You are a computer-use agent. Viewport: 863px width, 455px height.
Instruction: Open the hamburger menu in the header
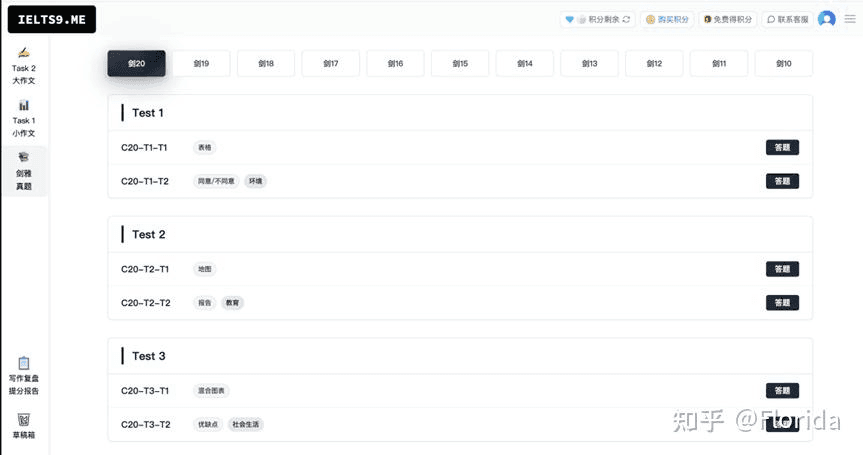(849, 19)
